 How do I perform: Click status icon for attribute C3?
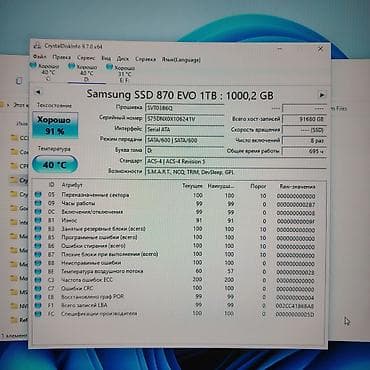point(38,280)
